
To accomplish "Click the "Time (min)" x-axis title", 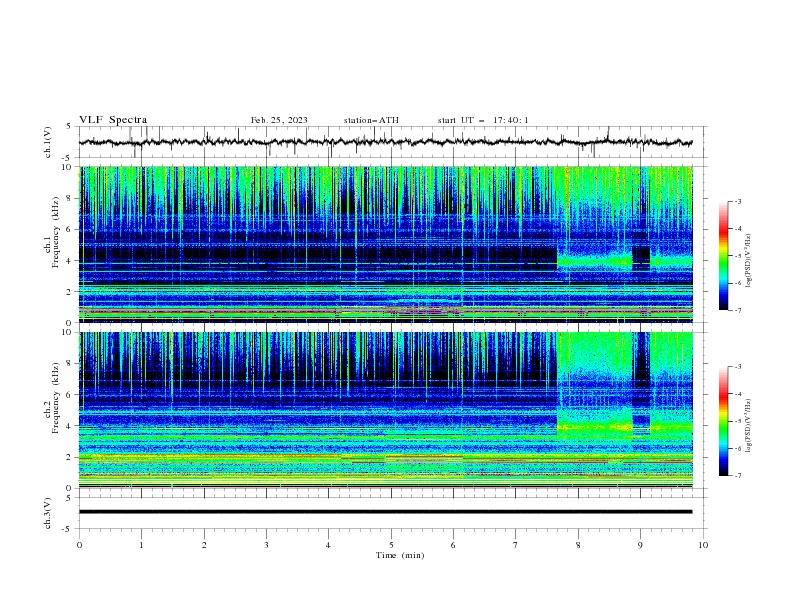I will coord(400,555).
